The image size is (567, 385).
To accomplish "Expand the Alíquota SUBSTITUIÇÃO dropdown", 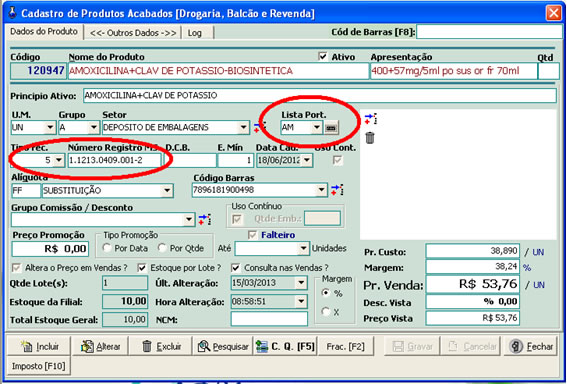I will click(x=167, y=191).
